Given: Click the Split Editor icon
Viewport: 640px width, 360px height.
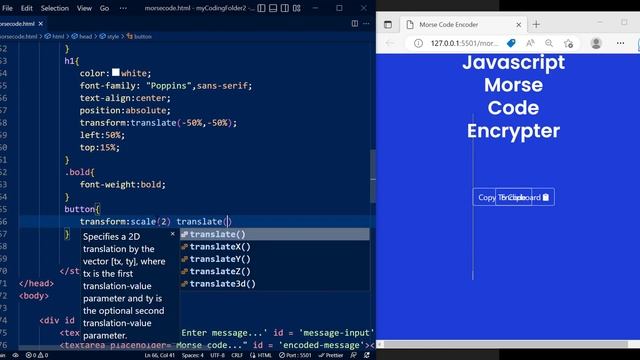Looking at the screenshot, I should point(355,24).
